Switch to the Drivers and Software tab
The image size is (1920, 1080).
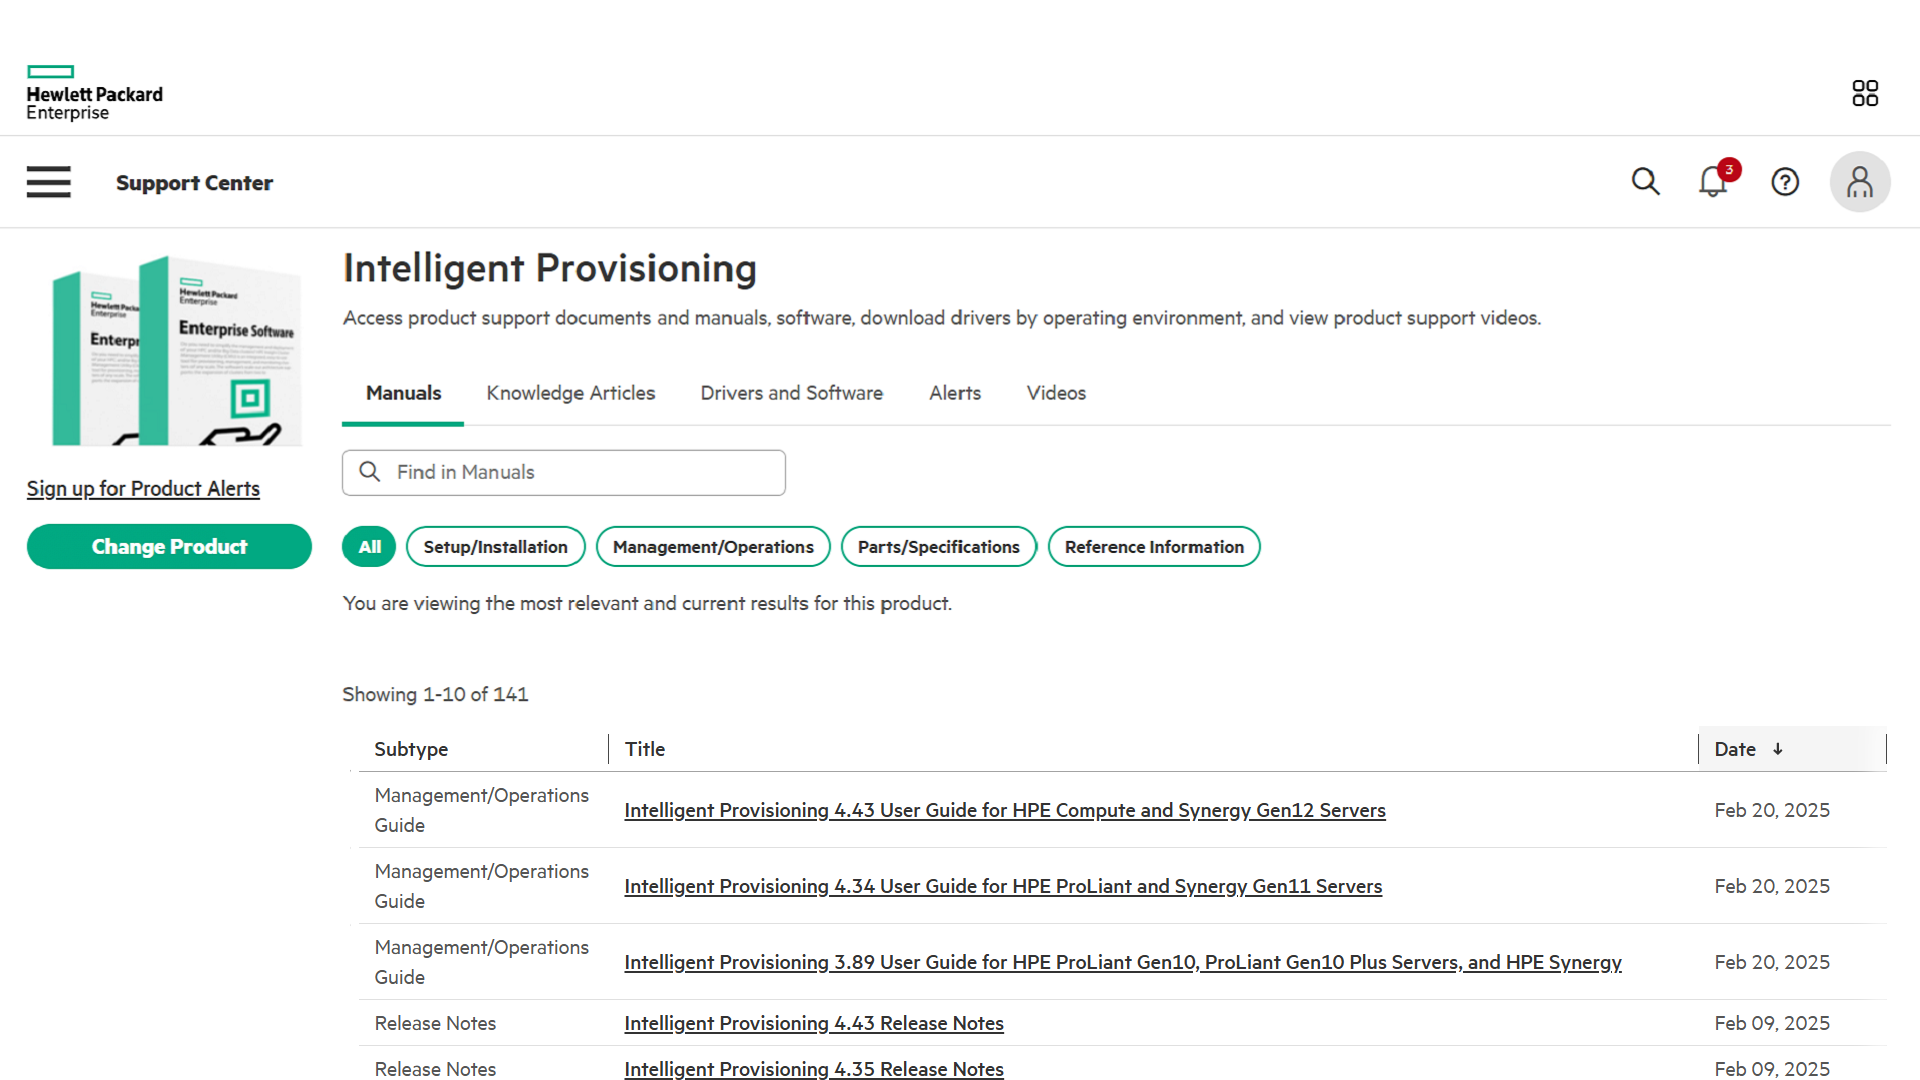791,393
